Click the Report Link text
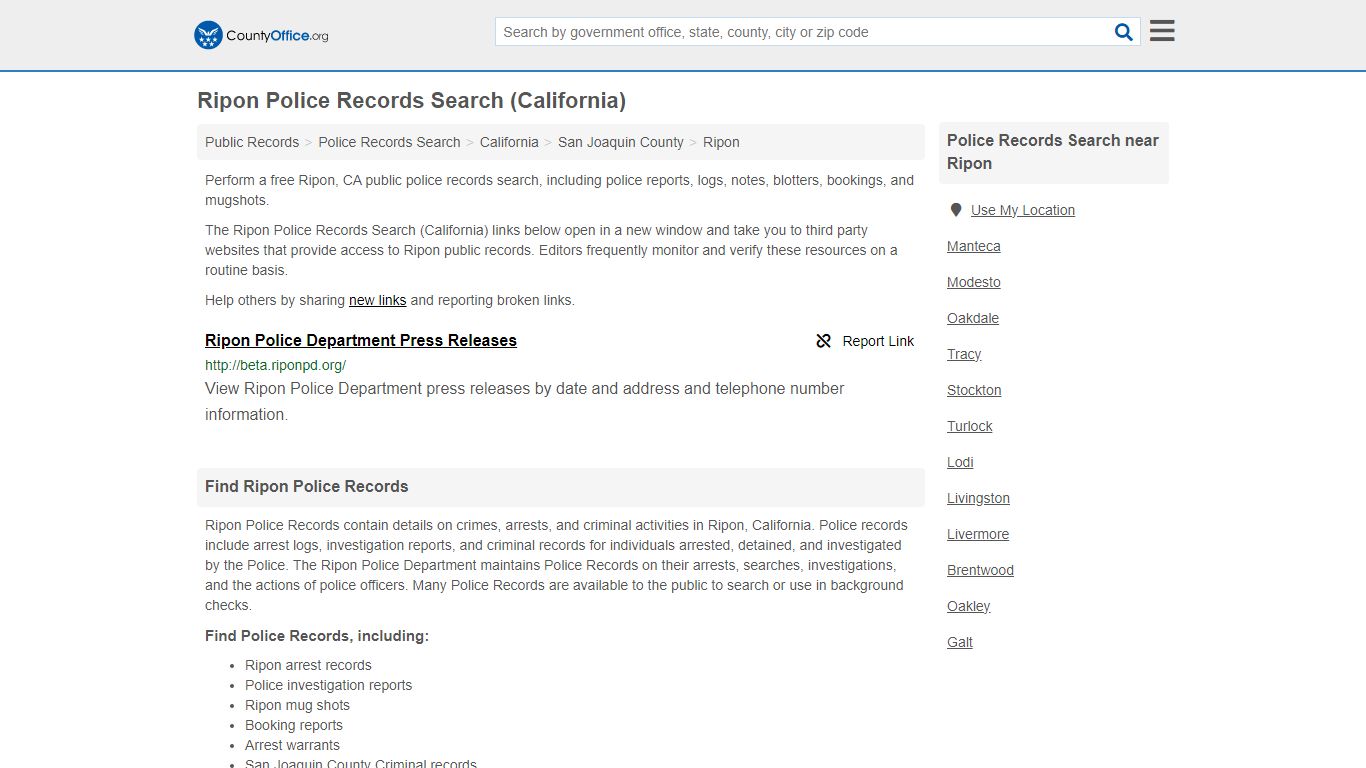The image size is (1366, 768). tap(878, 341)
